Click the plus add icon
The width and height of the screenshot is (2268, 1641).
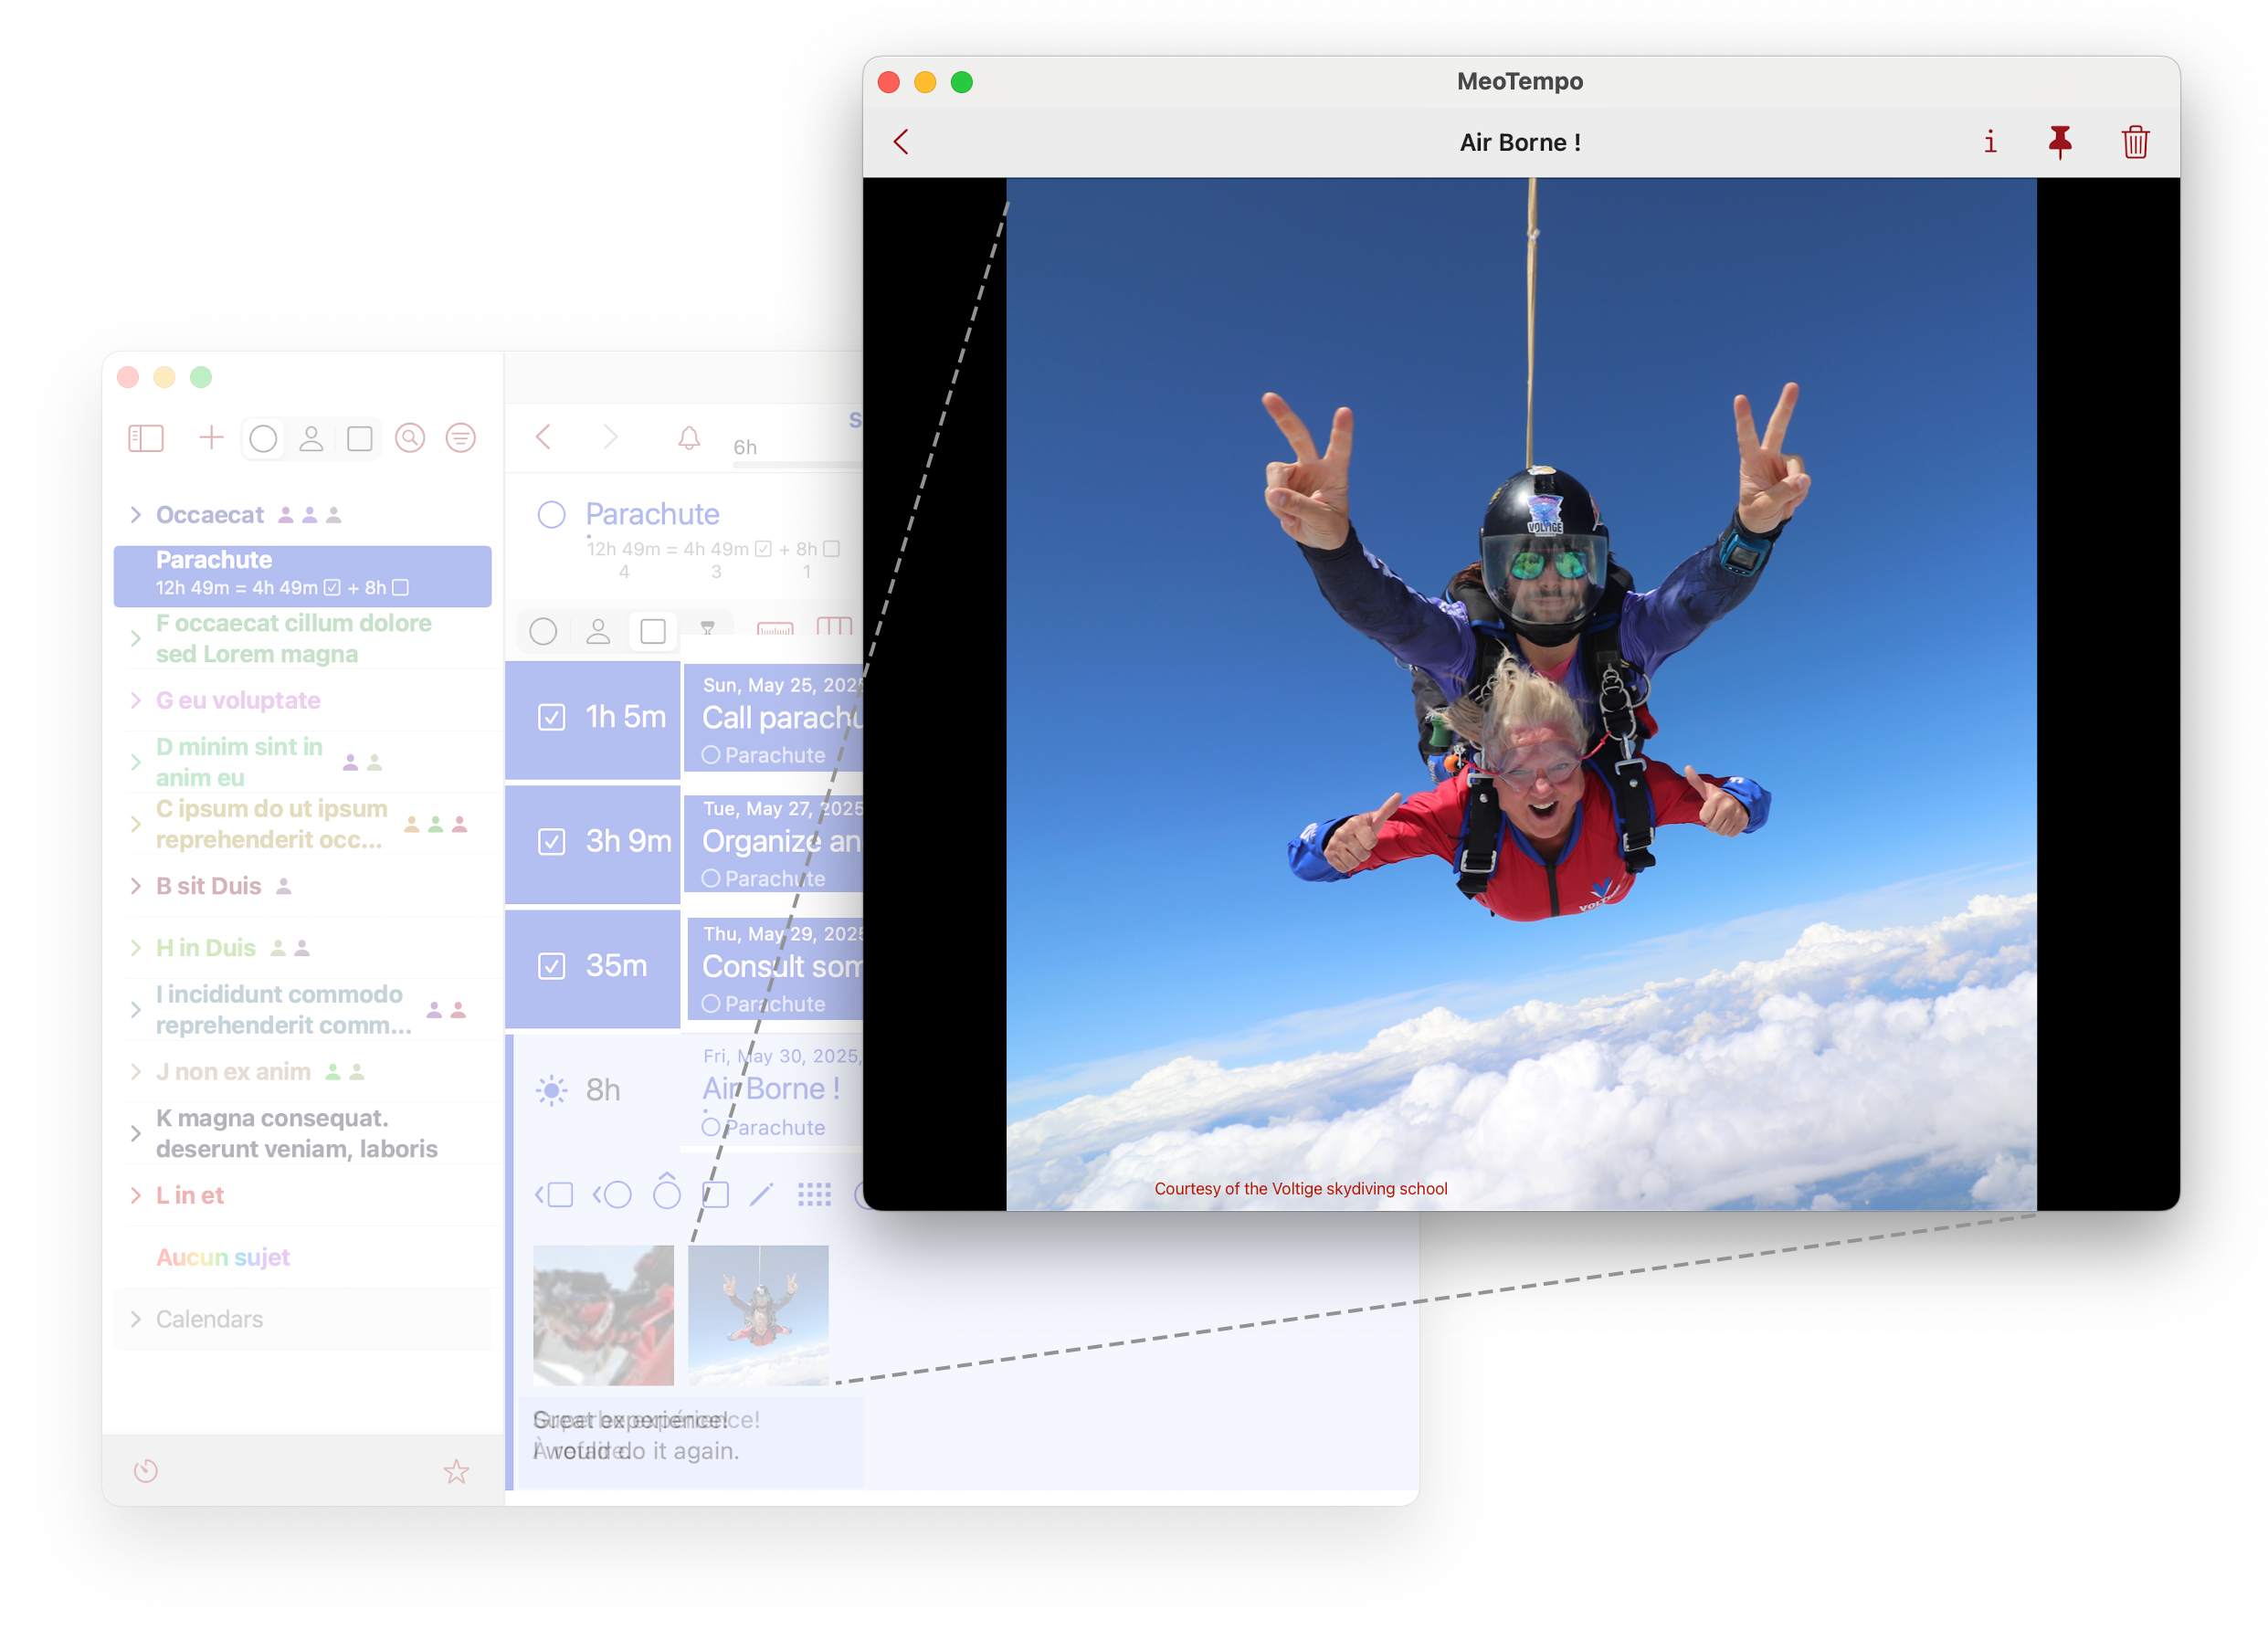pos(211,437)
